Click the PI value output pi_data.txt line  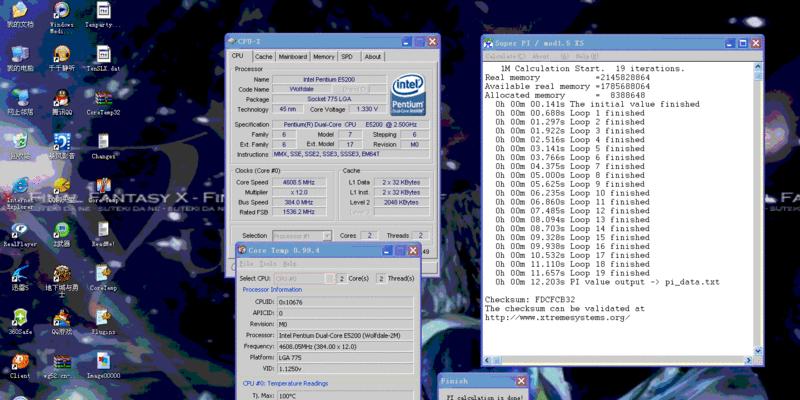pos(607,282)
